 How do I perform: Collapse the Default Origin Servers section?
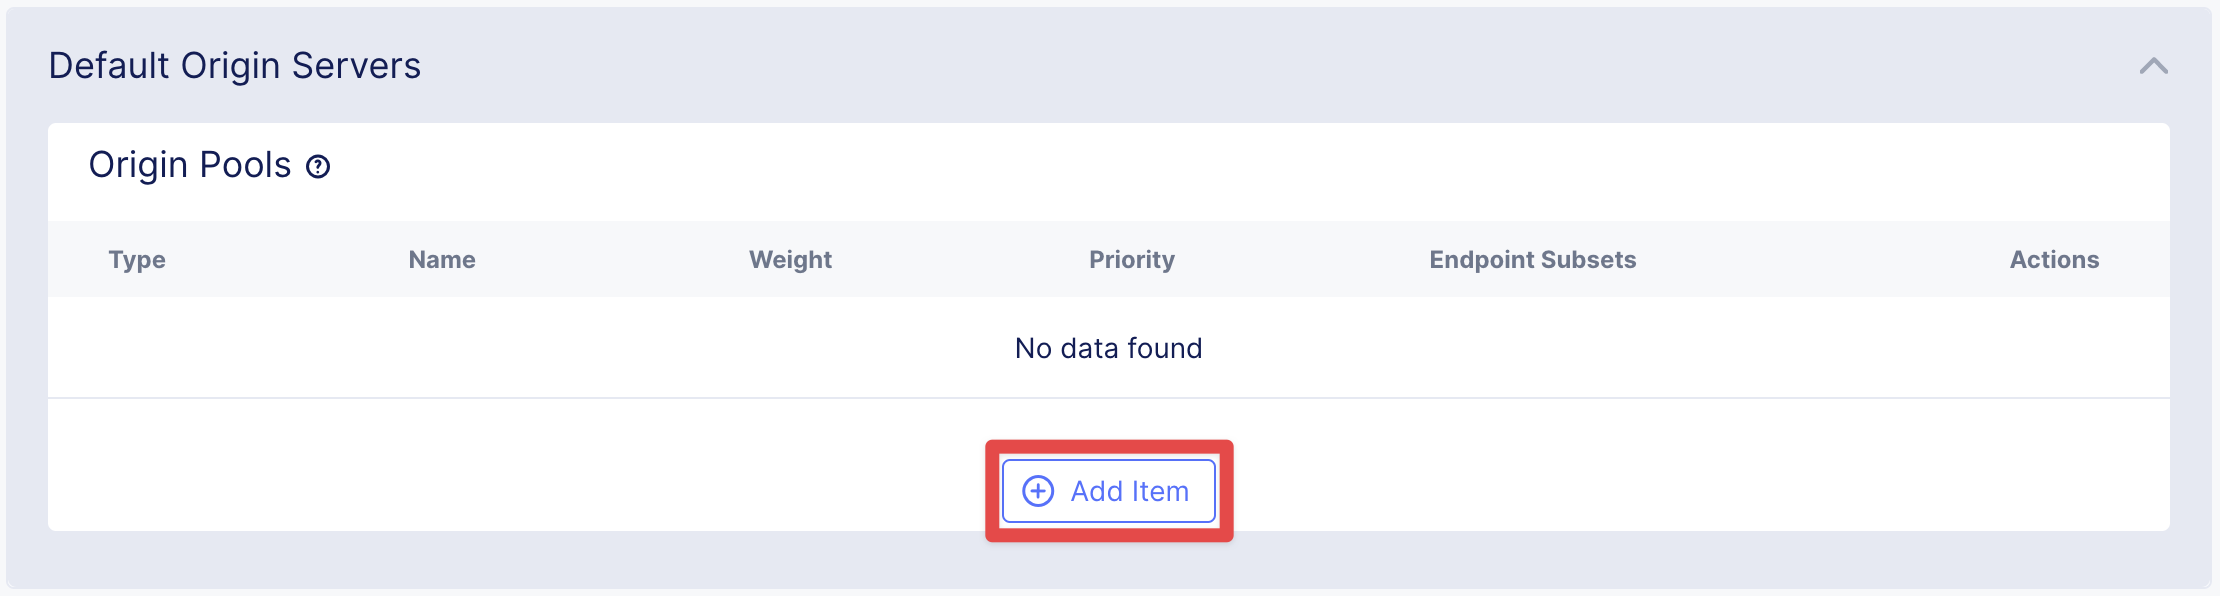point(2153,66)
